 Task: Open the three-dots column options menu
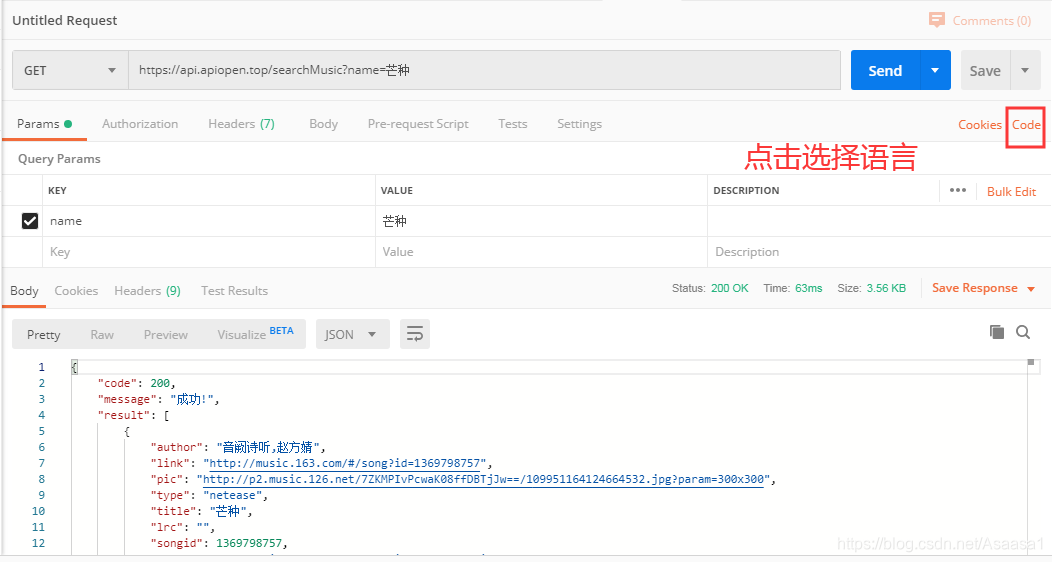(957, 190)
